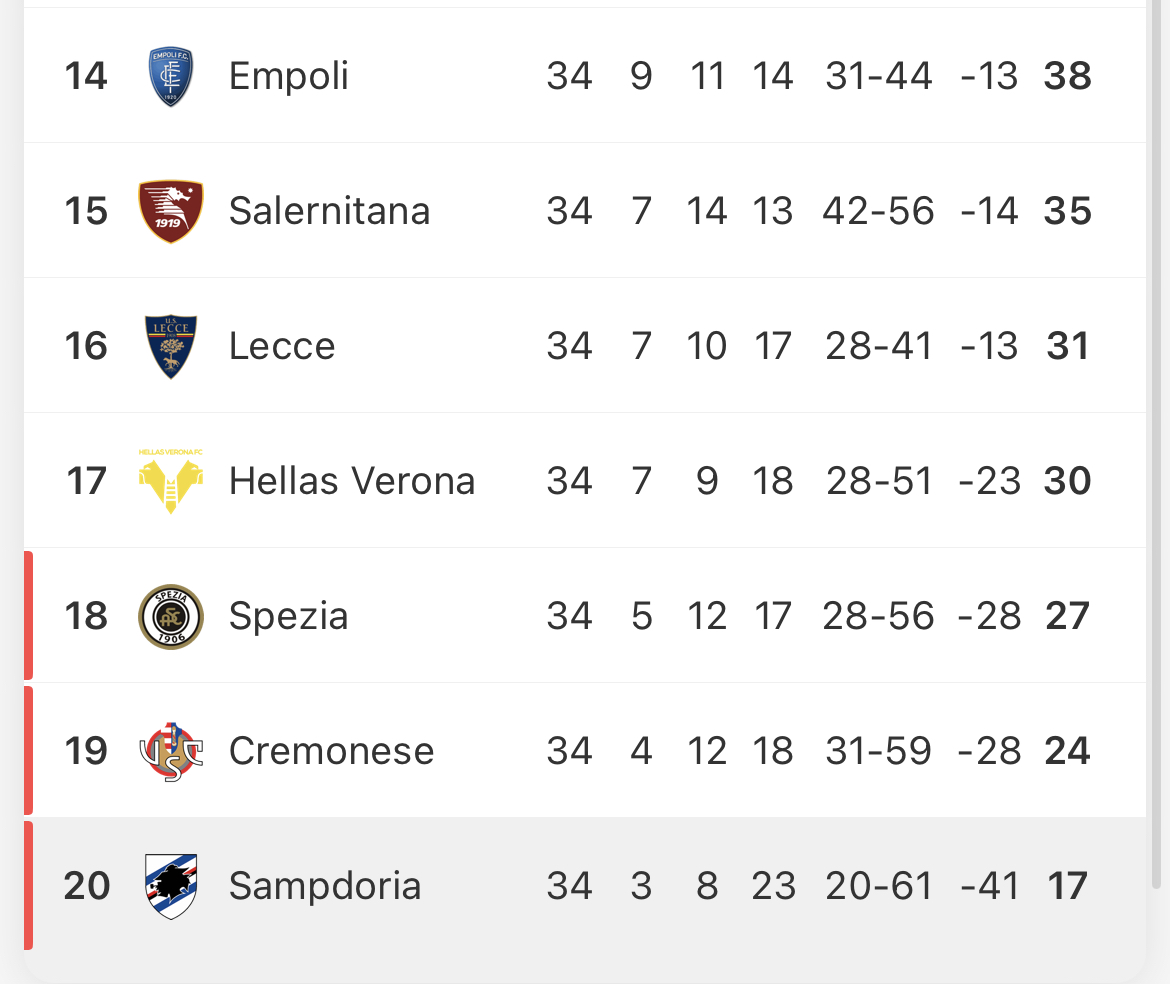Open the Empoli team name link
The height and width of the screenshot is (984, 1170).
click(289, 76)
